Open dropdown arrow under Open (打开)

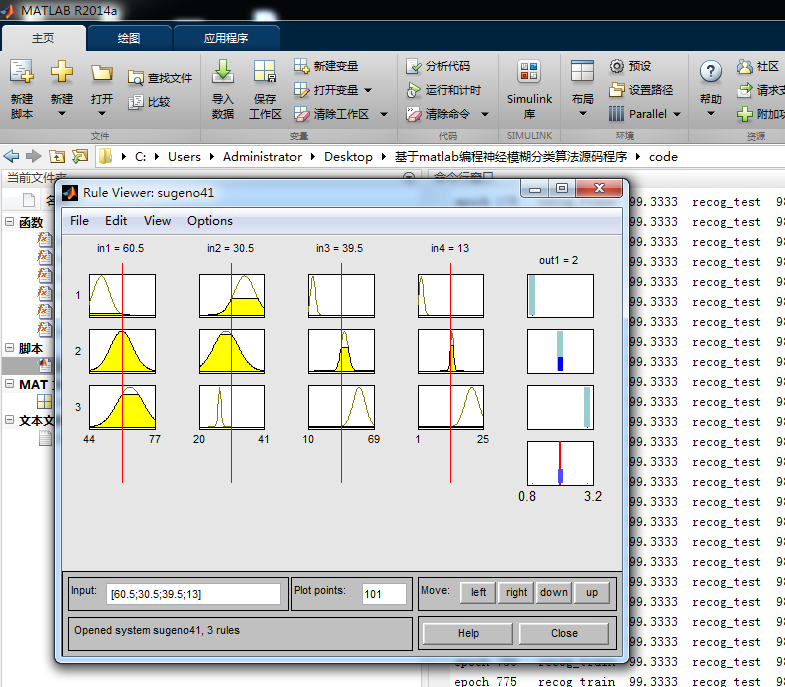102,114
